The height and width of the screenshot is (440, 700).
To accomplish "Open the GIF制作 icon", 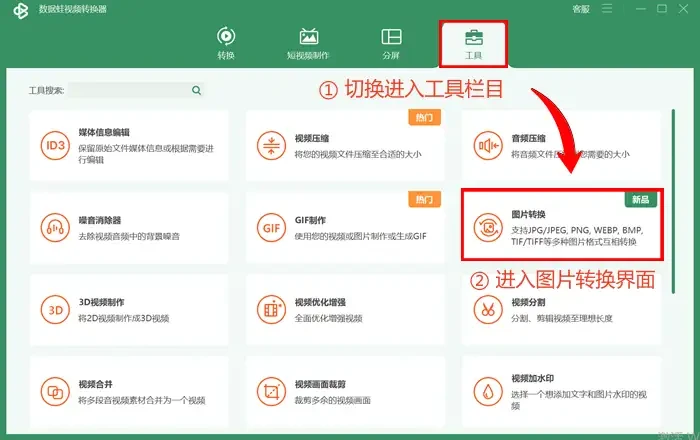I will tap(271, 228).
